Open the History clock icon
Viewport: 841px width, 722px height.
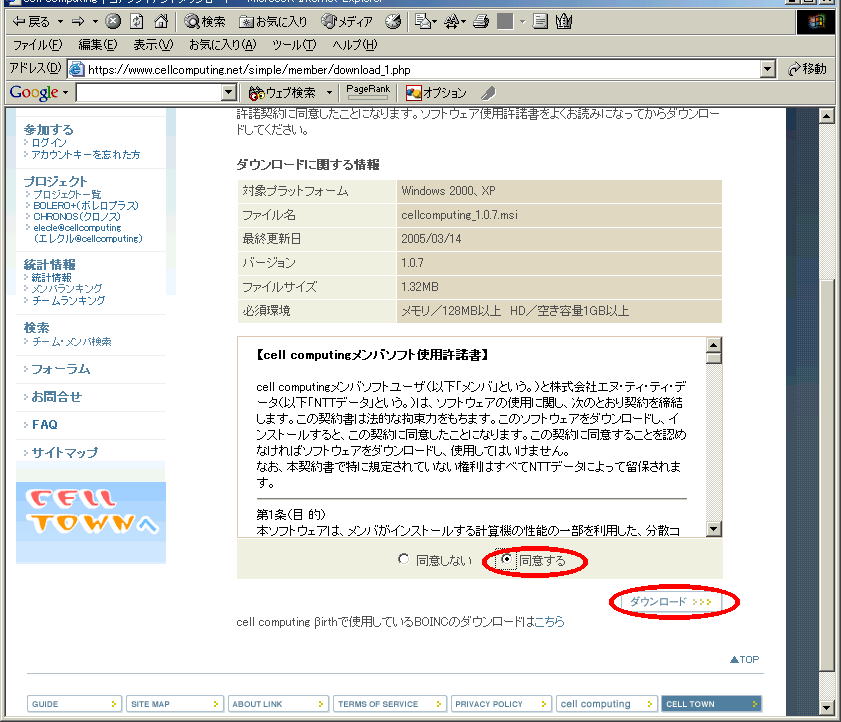393,21
